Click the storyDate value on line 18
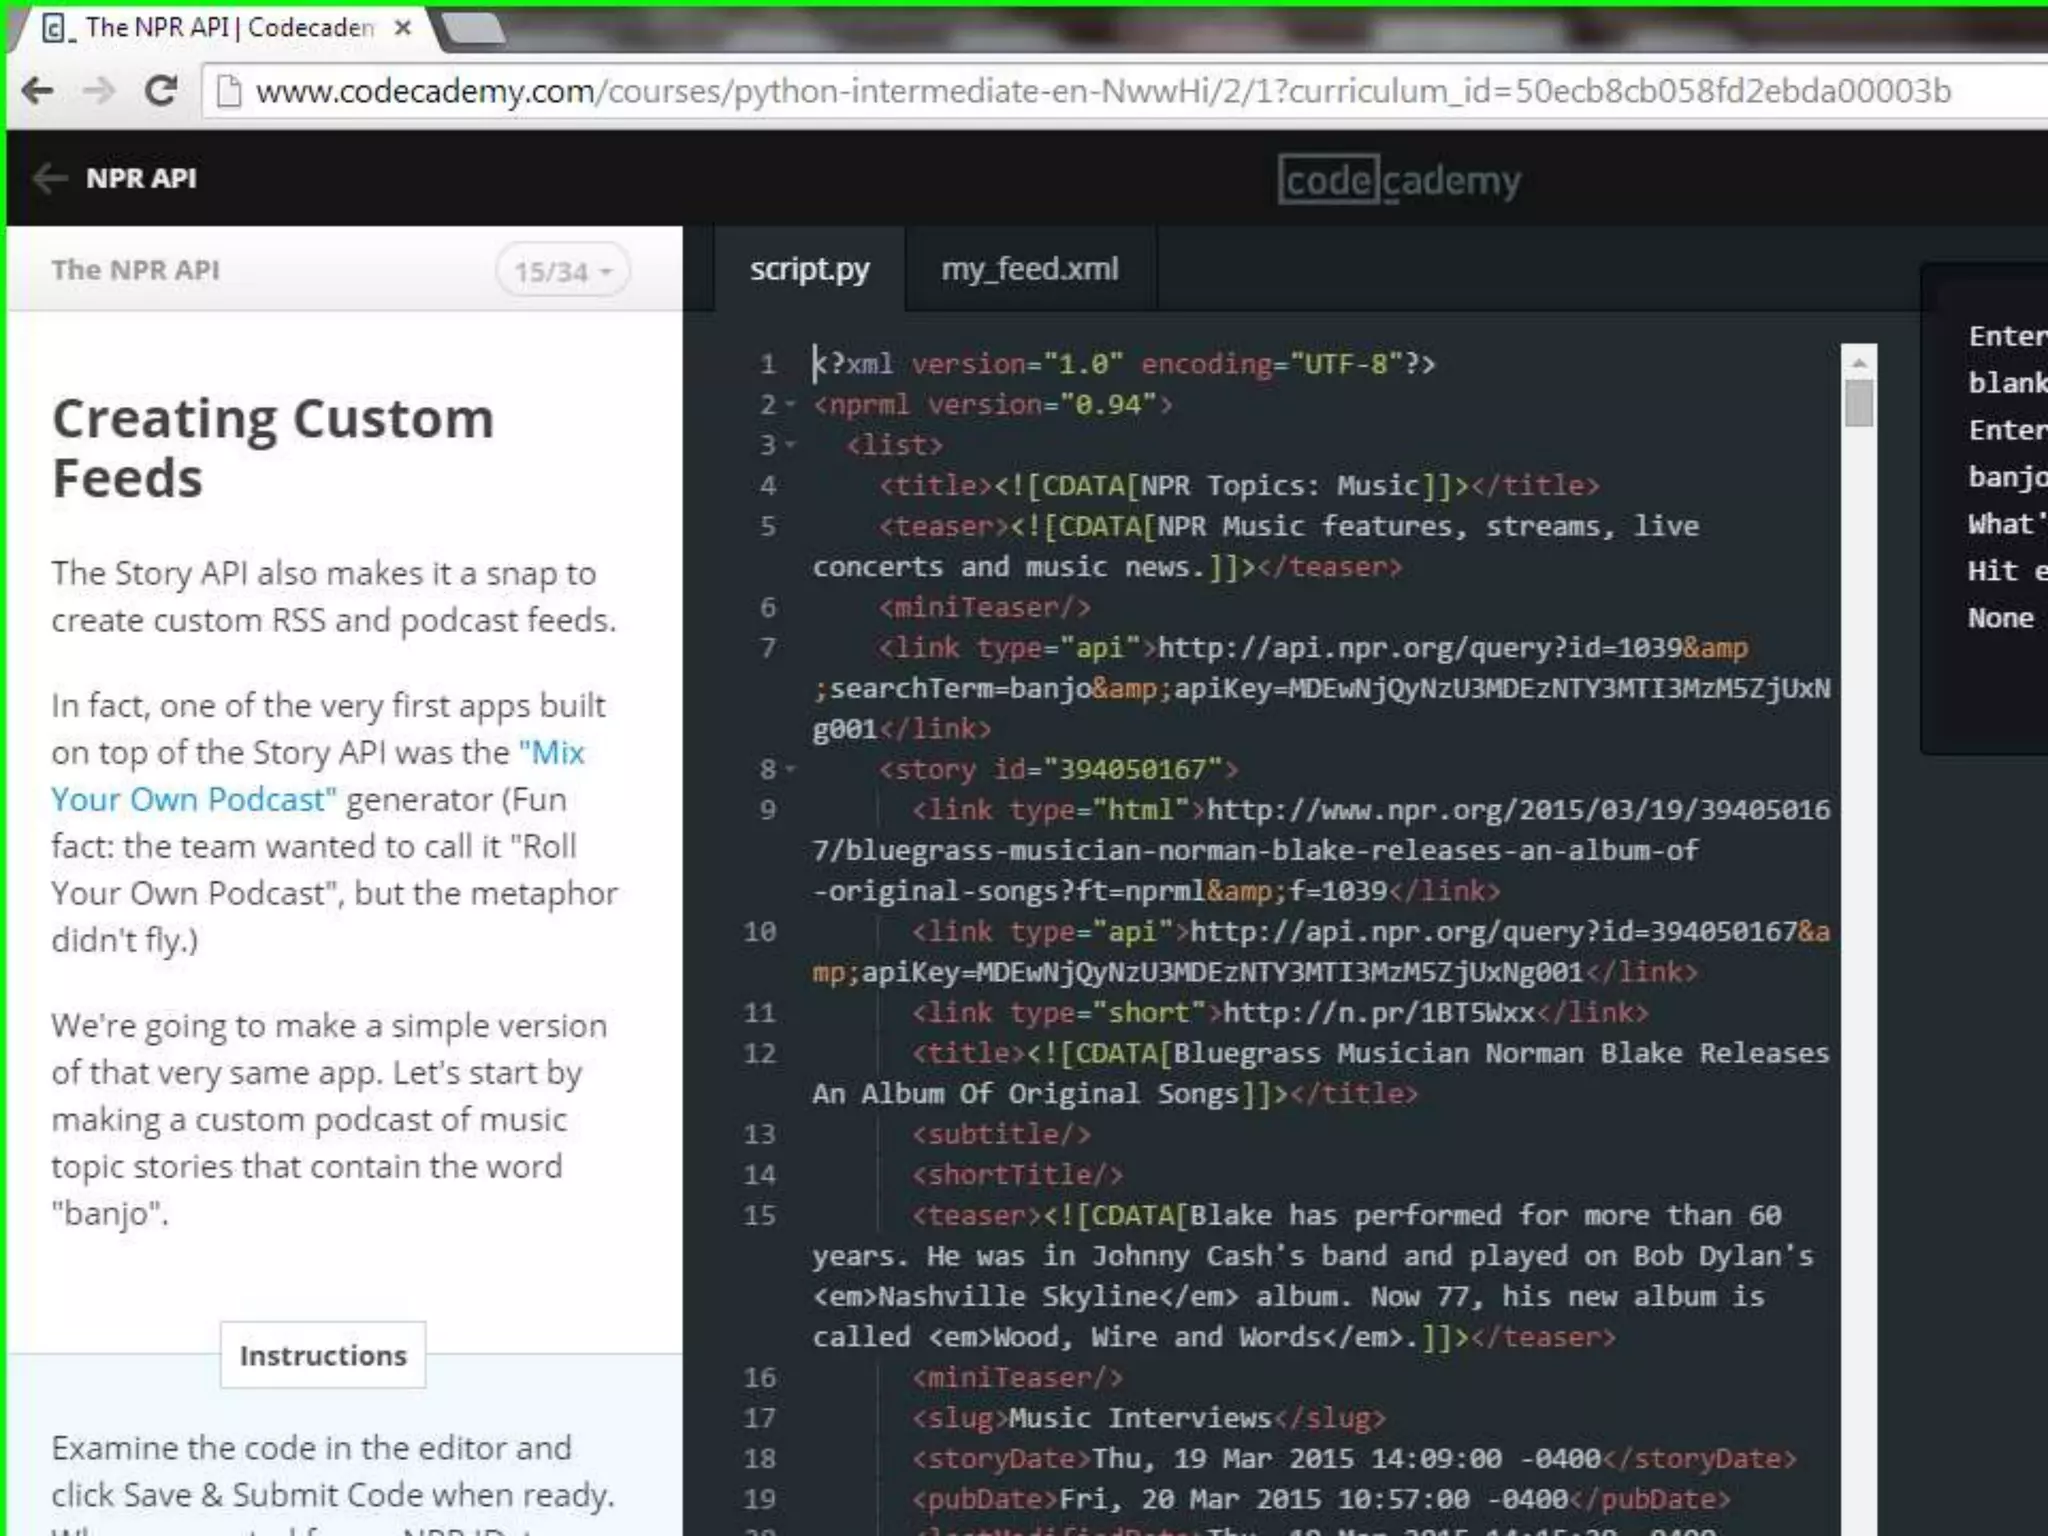The width and height of the screenshot is (2048, 1536). (x=1347, y=1458)
